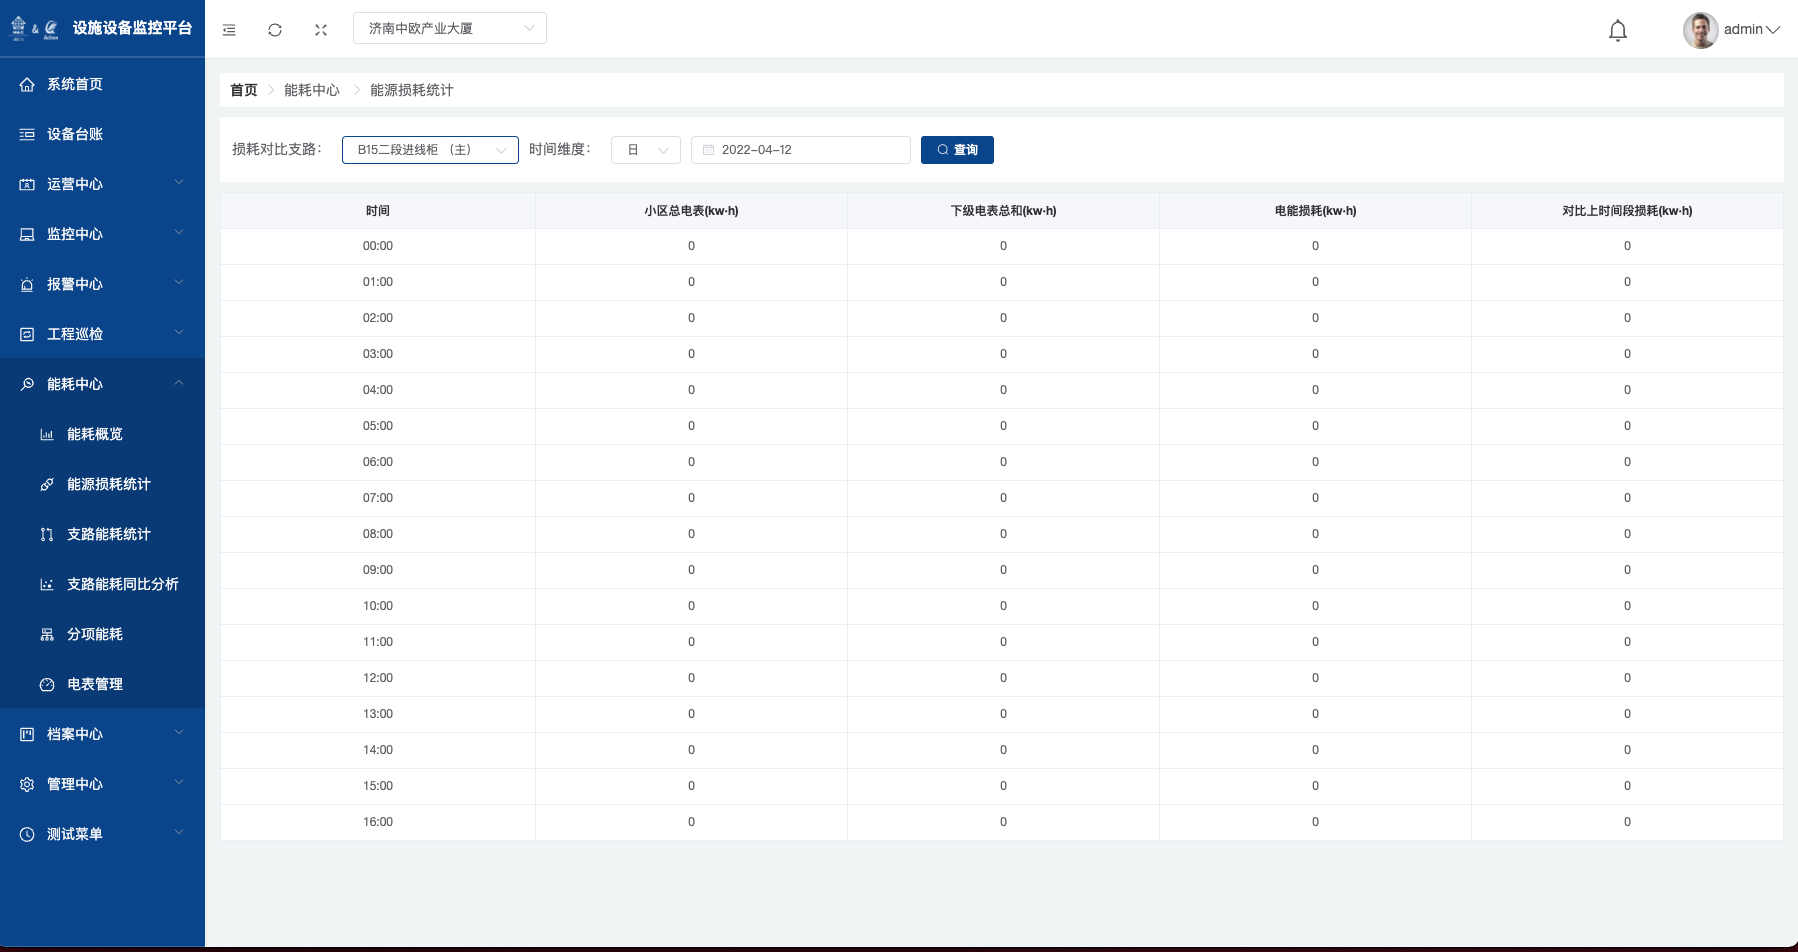Toggle fullscreen with the expand icon

(321, 30)
